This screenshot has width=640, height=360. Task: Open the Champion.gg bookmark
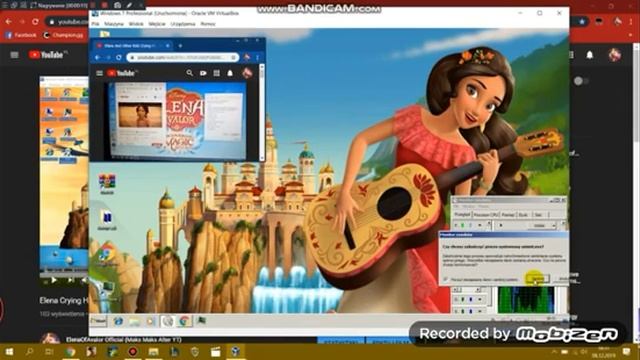(63, 35)
